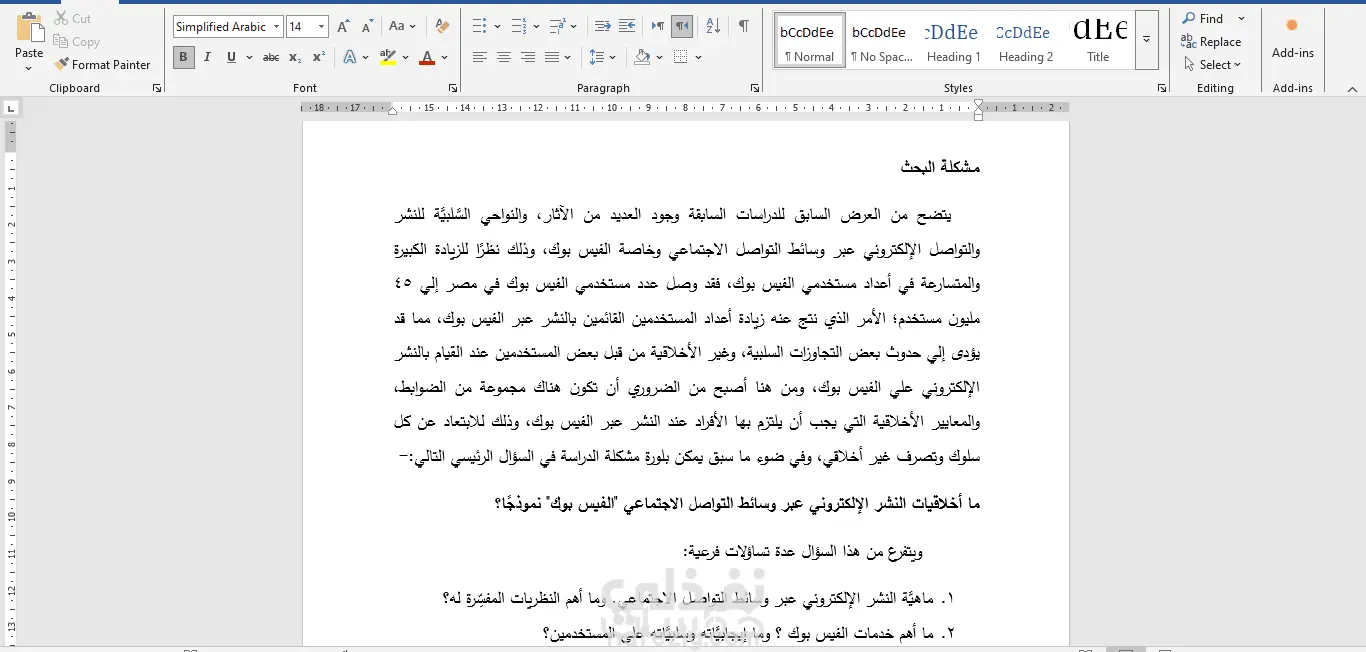This screenshot has height=652, width=1366.
Task: Click the Copy command
Action: (x=76, y=41)
